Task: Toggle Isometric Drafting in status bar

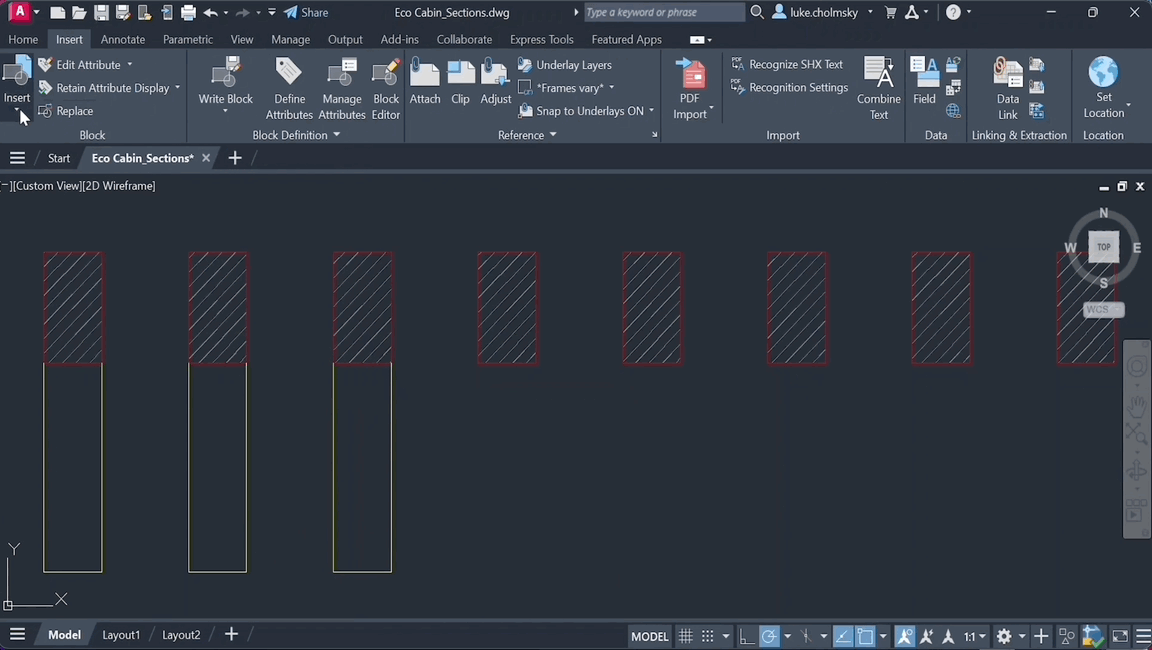Action: 806,636
